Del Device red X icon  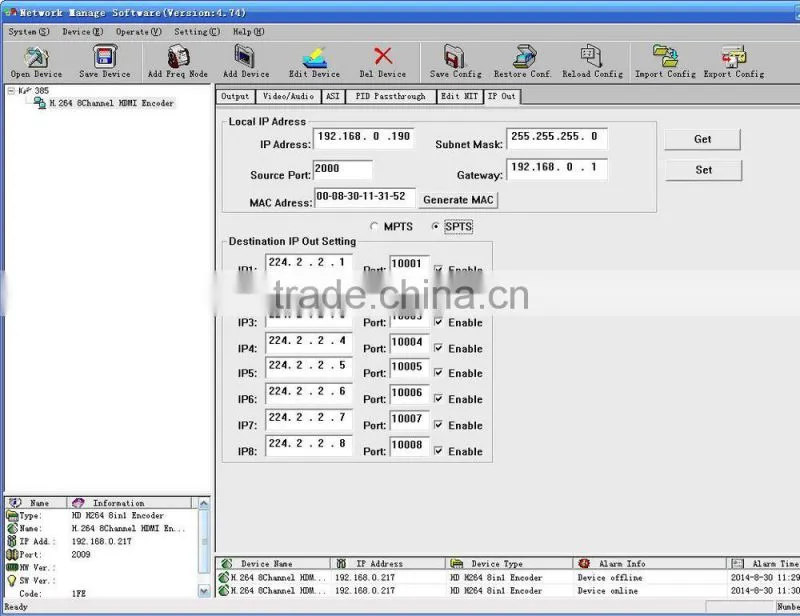click(x=383, y=56)
